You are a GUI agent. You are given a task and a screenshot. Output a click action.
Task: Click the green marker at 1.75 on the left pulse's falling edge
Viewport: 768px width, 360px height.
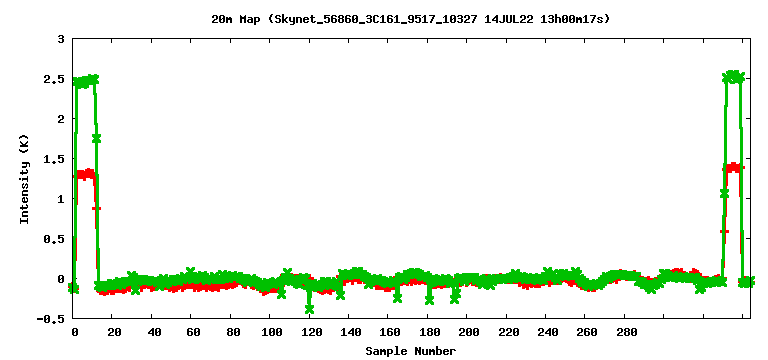pos(96,139)
